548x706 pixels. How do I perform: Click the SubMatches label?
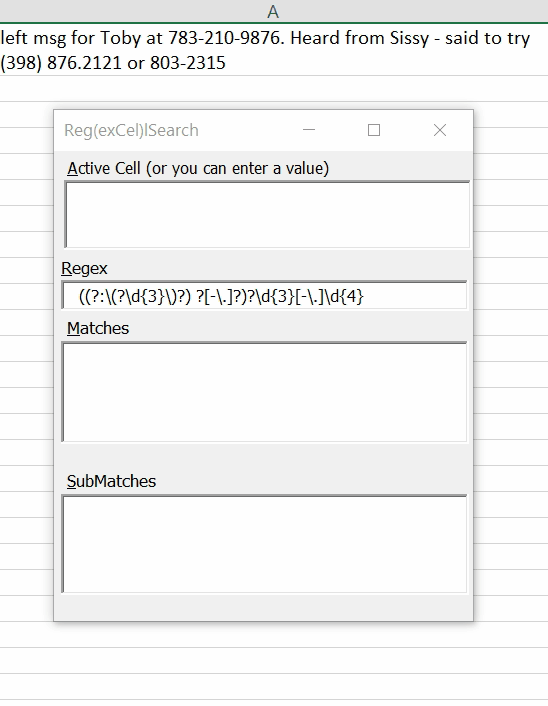tap(111, 481)
